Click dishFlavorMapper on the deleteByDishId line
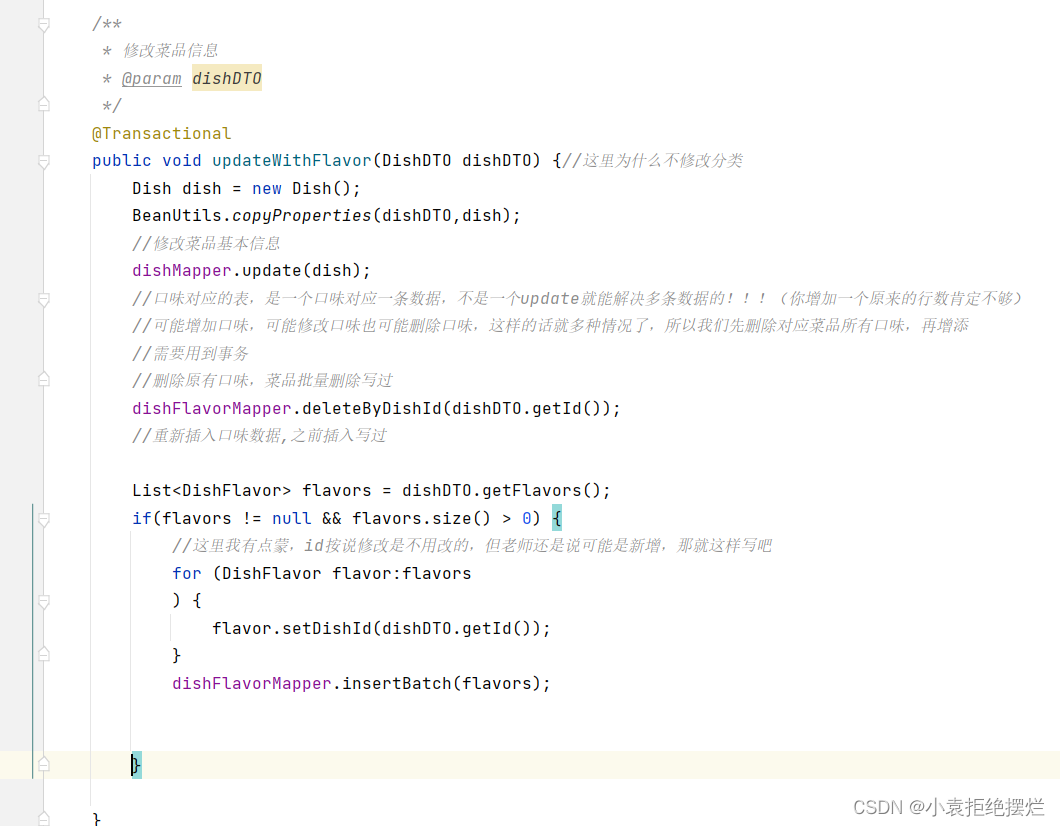This screenshot has height=826, width=1060. coord(212,408)
